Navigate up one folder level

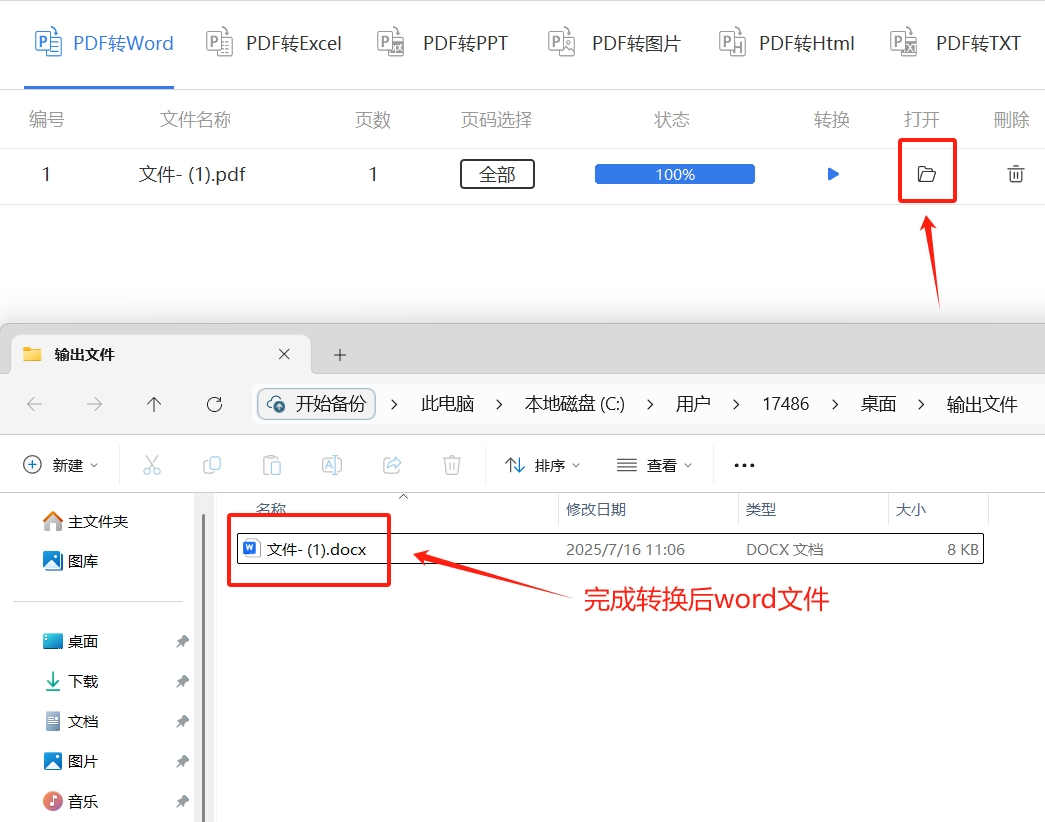click(154, 404)
